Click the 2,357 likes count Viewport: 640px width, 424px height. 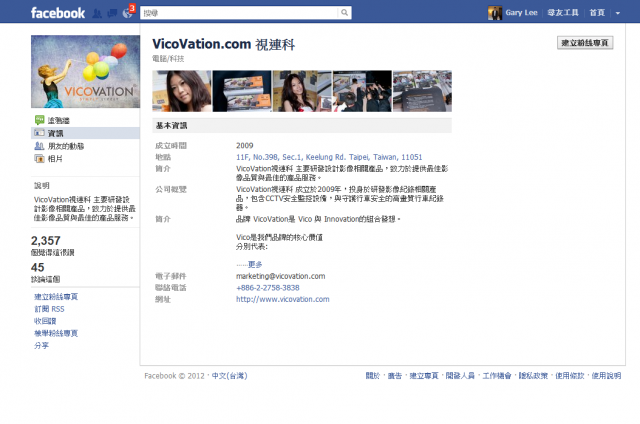(x=46, y=241)
